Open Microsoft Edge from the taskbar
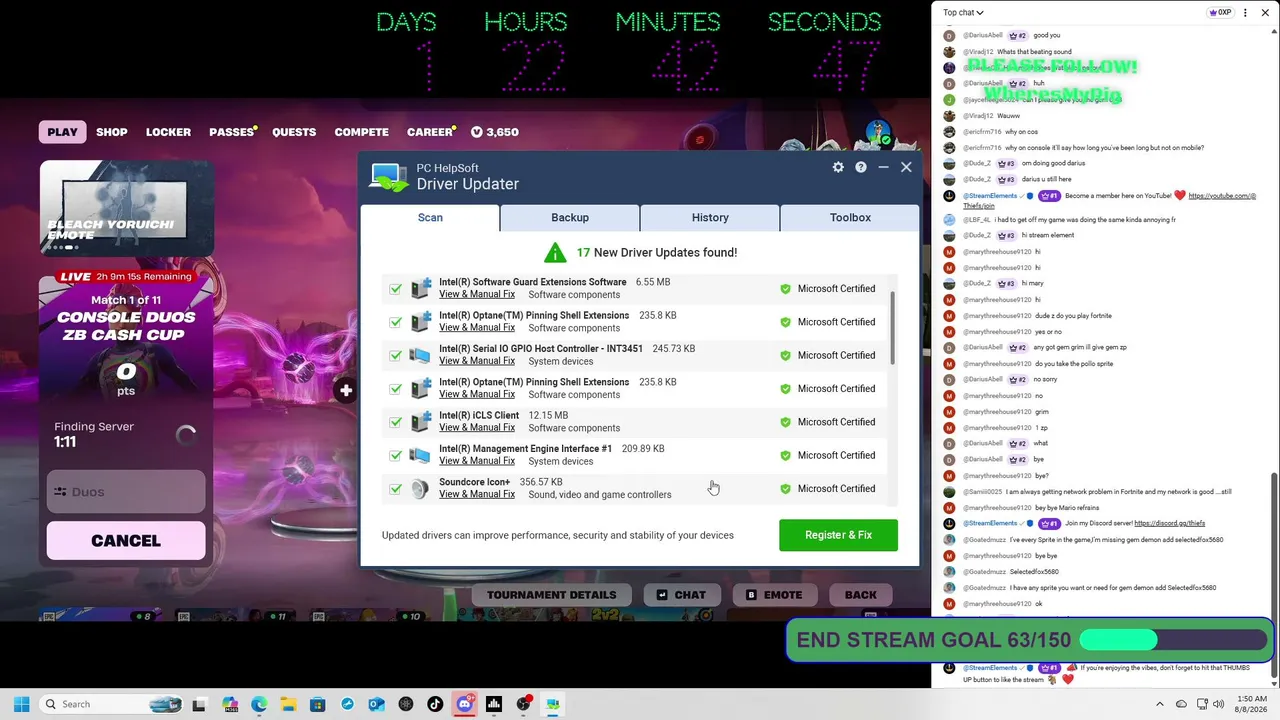 tap(259, 704)
